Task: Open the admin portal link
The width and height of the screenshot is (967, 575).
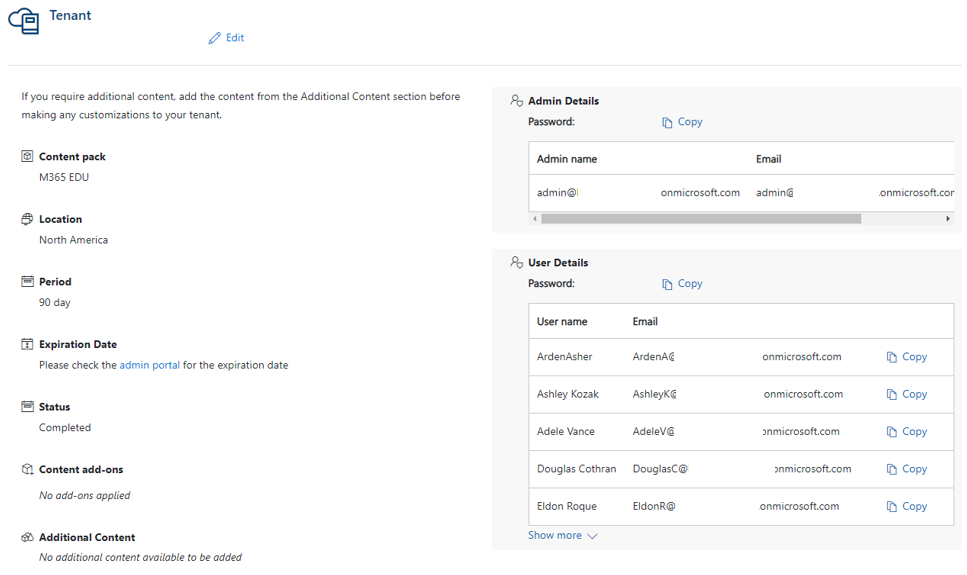Action: click(x=150, y=365)
